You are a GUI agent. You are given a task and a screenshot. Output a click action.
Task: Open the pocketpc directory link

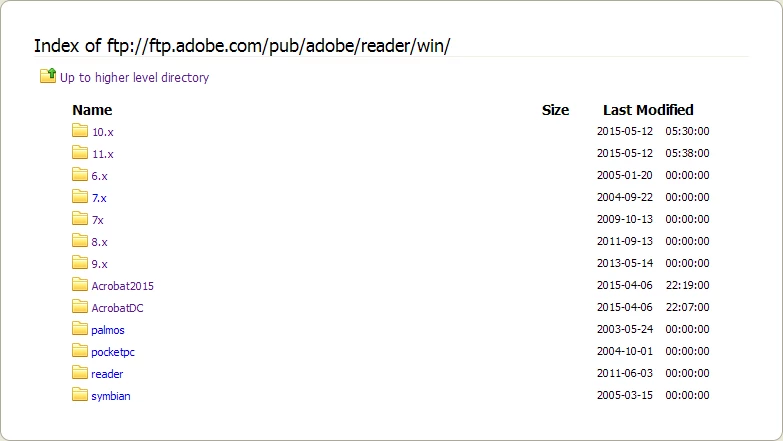click(113, 352)
